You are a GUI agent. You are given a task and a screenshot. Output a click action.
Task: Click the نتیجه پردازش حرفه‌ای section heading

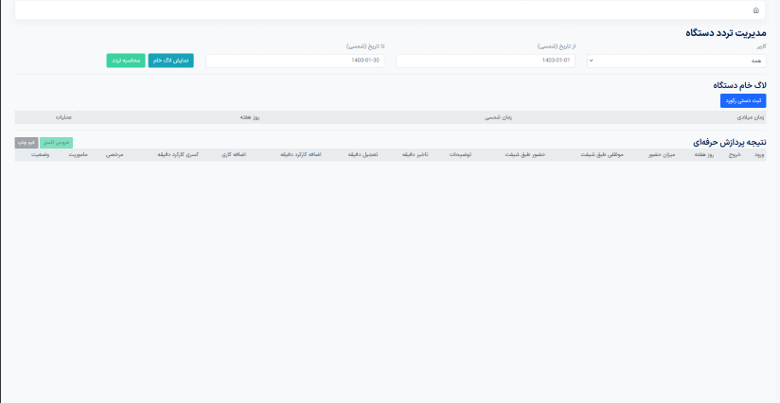pyautogui.click(x=730, y=142)
